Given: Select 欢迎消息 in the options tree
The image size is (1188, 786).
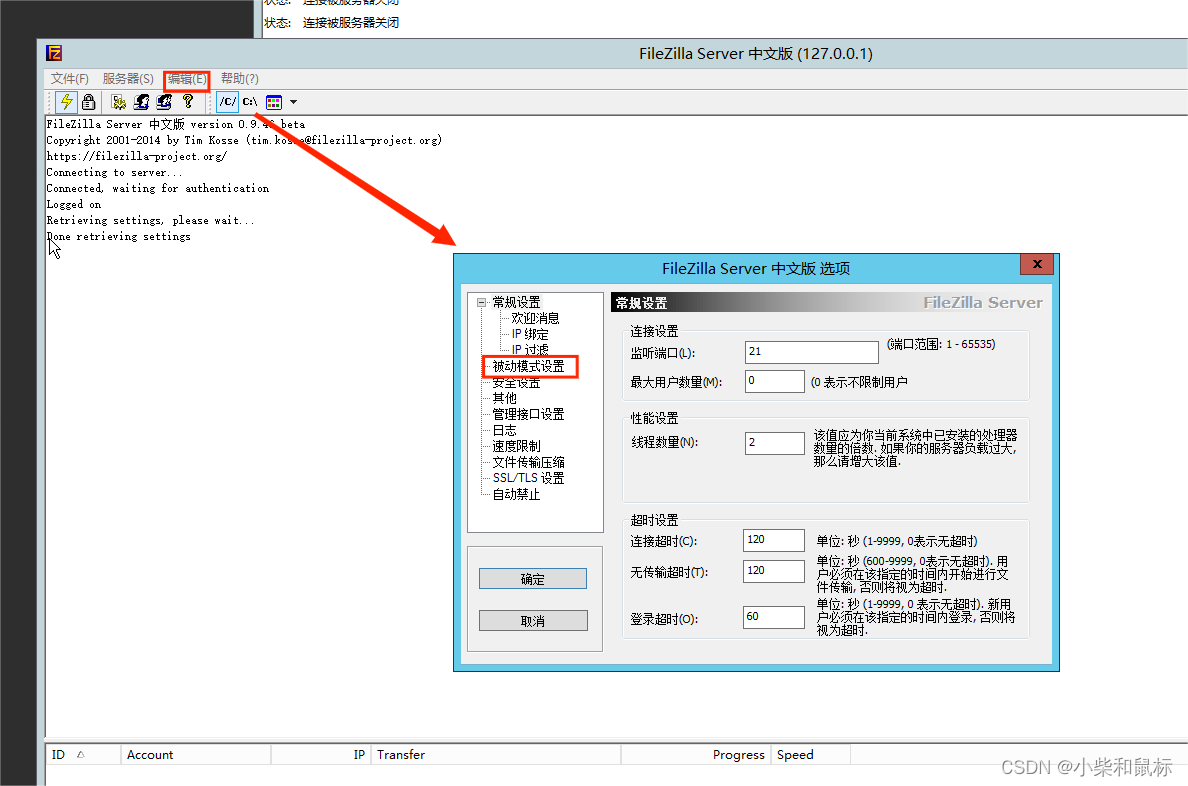Looking at the screenshot, I should pyautogui.click(x=535, y=318).
